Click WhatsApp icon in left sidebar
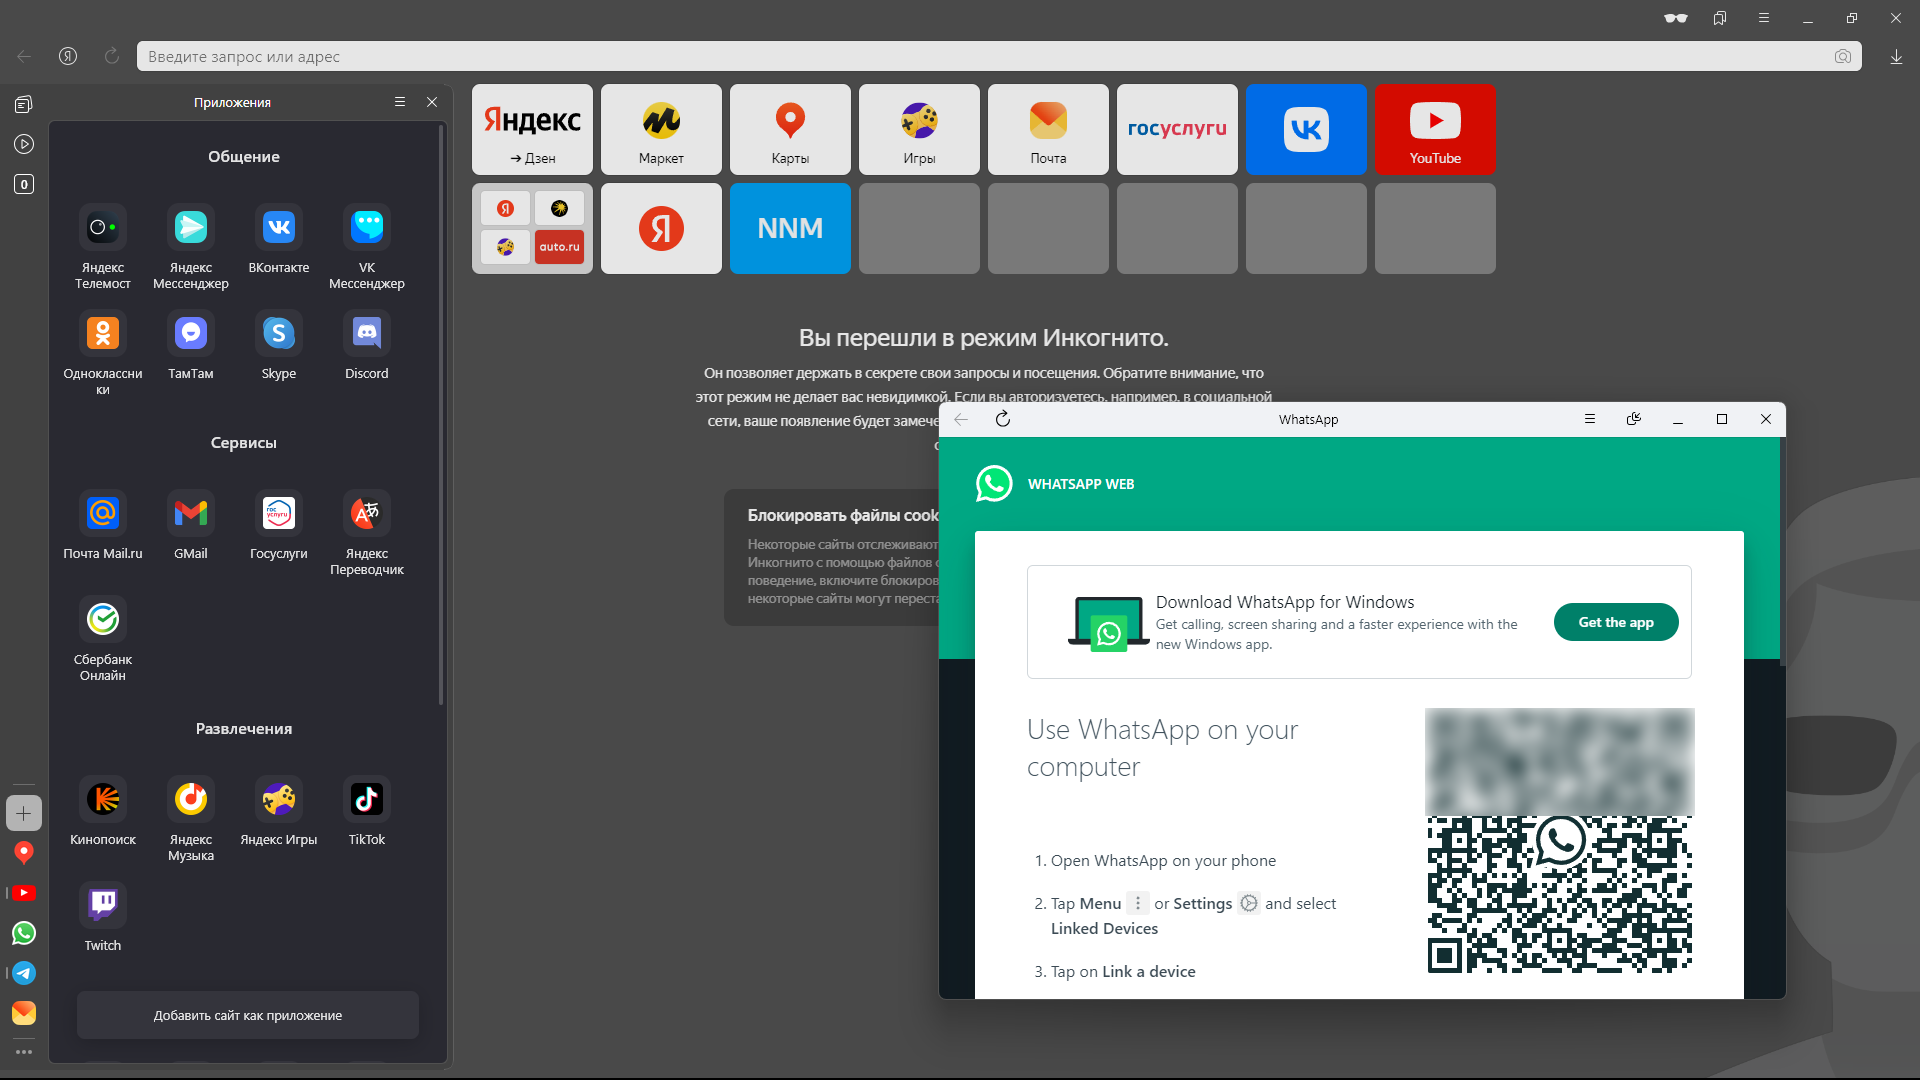The height and width of the screenshot is (1080, 1920). tap(24, 933)
